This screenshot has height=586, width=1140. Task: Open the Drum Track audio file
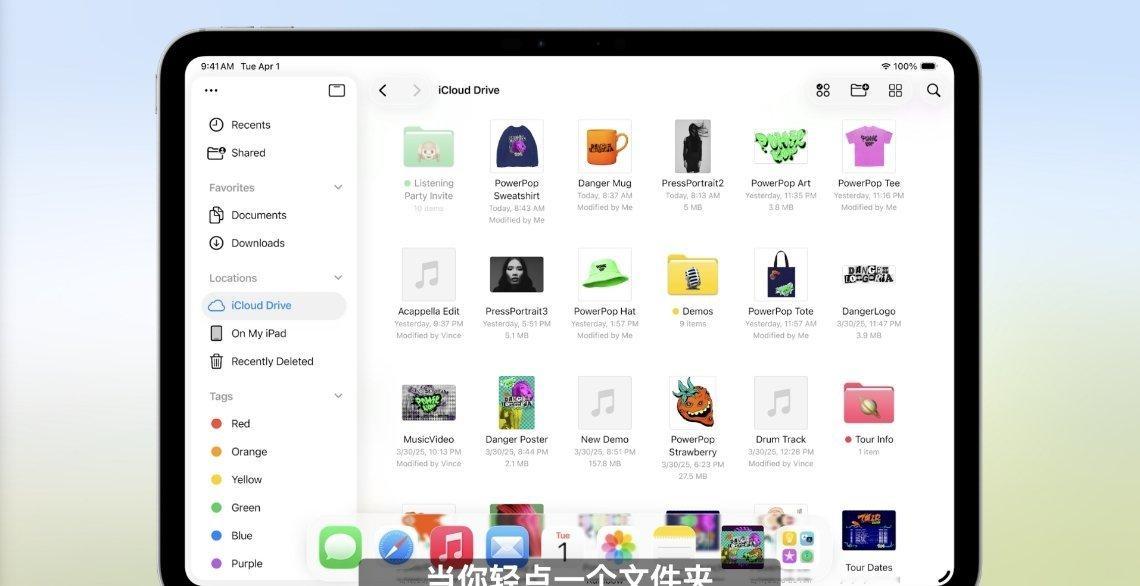click(x=781, y=403)
